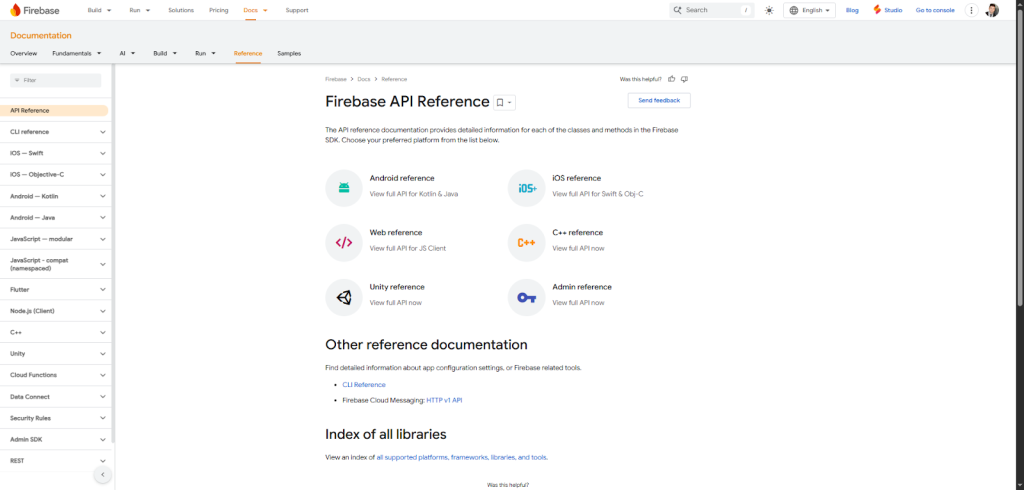Screen dimensions: 1024x490
Task: Click the Send feedback button
Action: click(x=659, y=100)
